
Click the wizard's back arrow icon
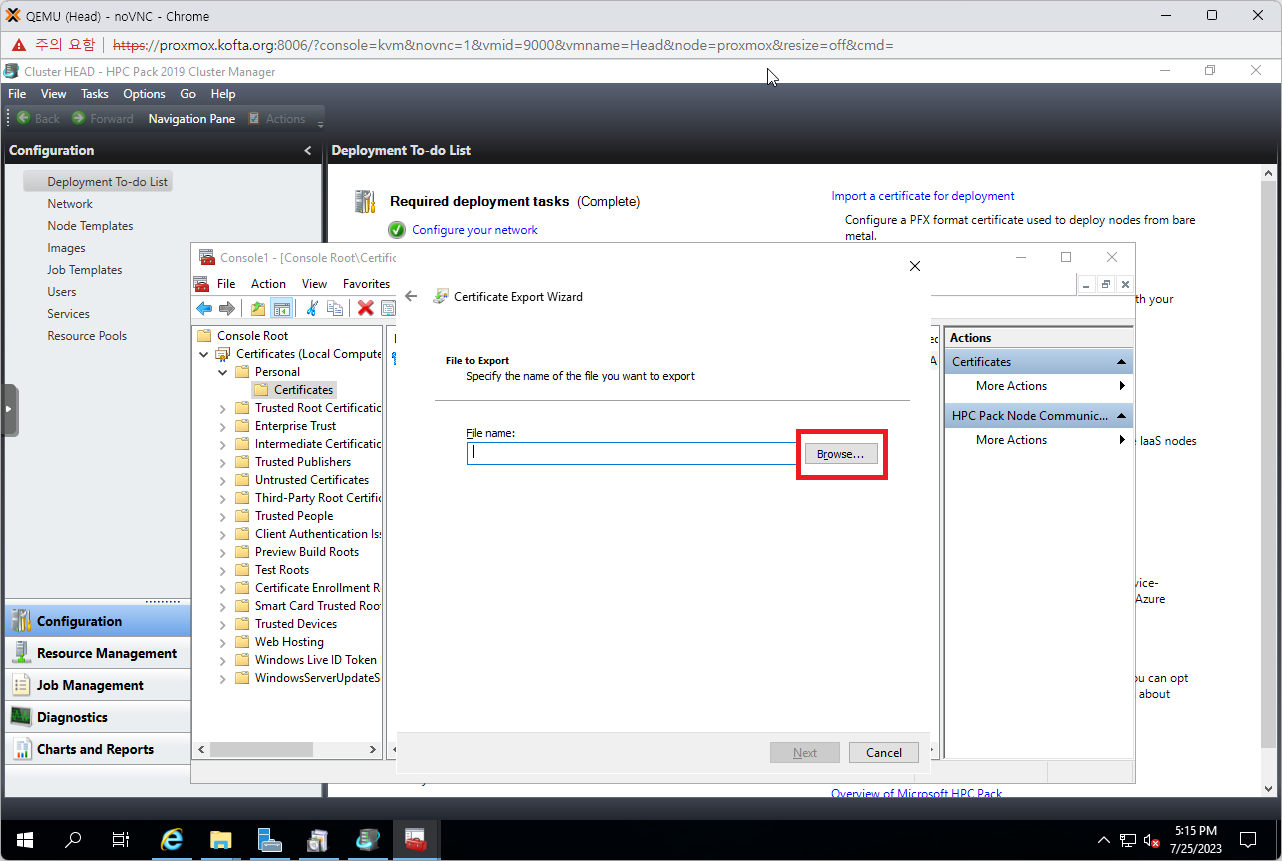point(411,296)
